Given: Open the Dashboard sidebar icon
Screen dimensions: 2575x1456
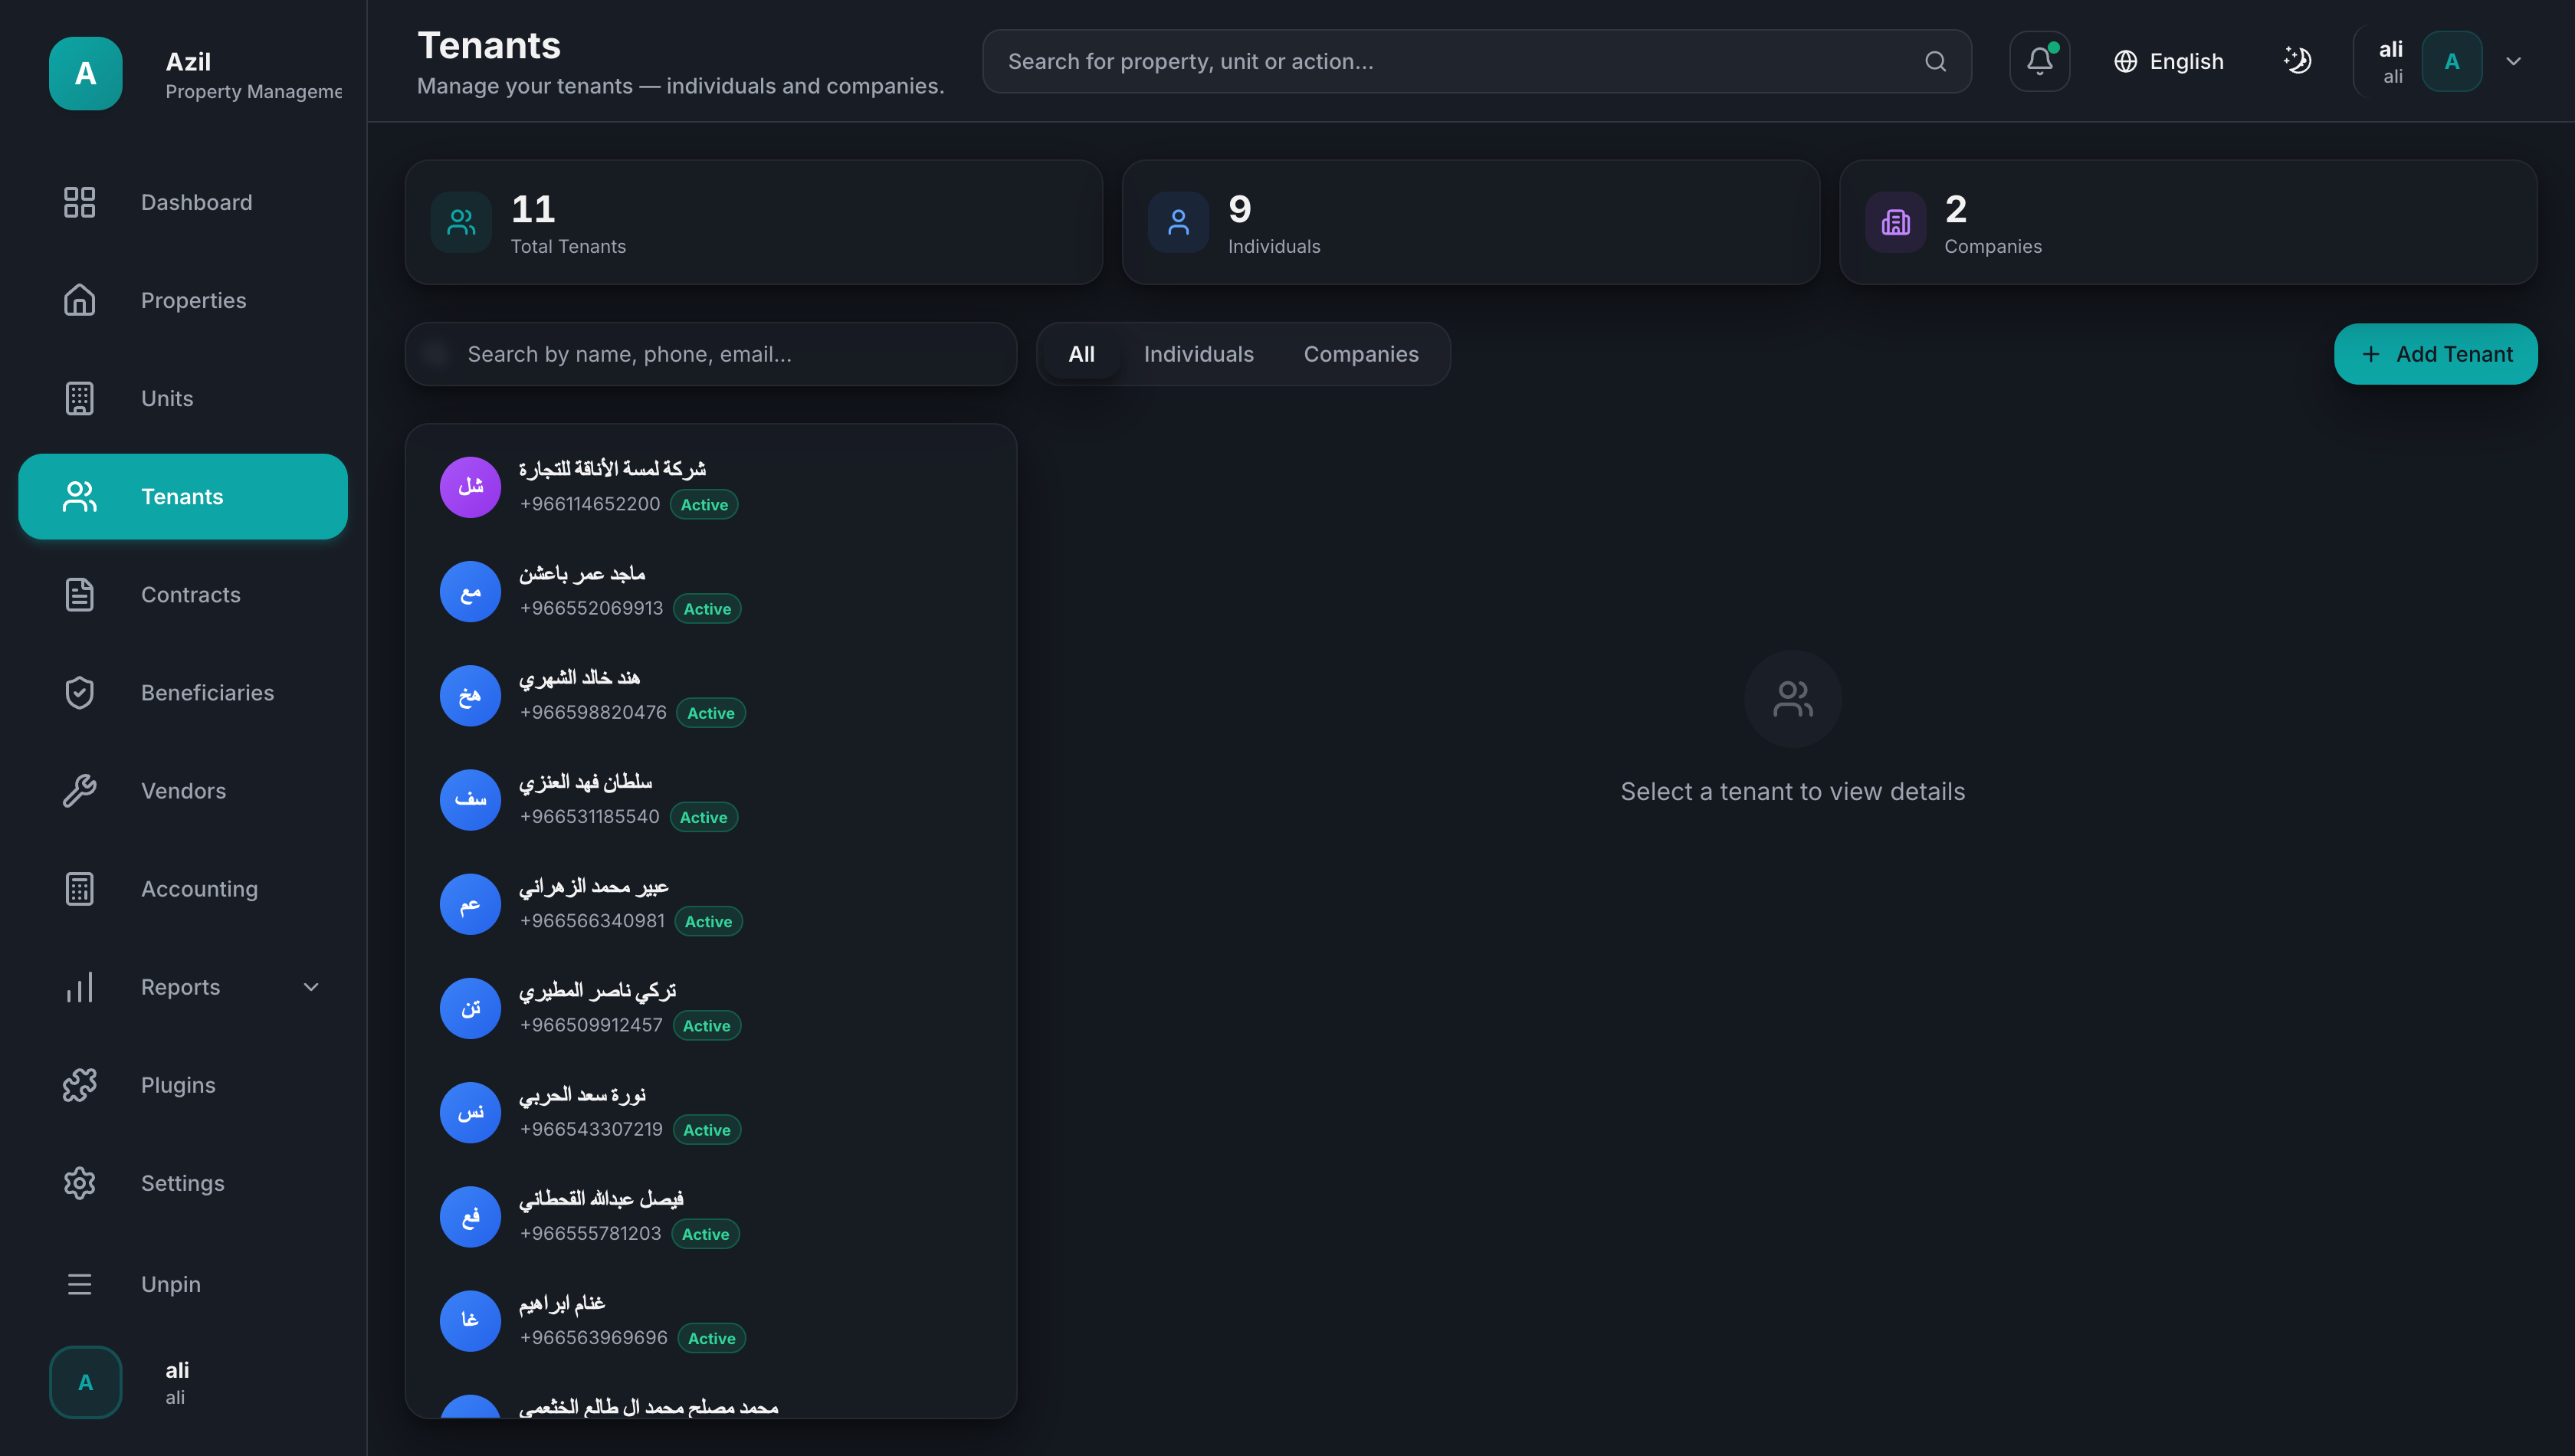Looking at the screenshot, I should [79, 202].
